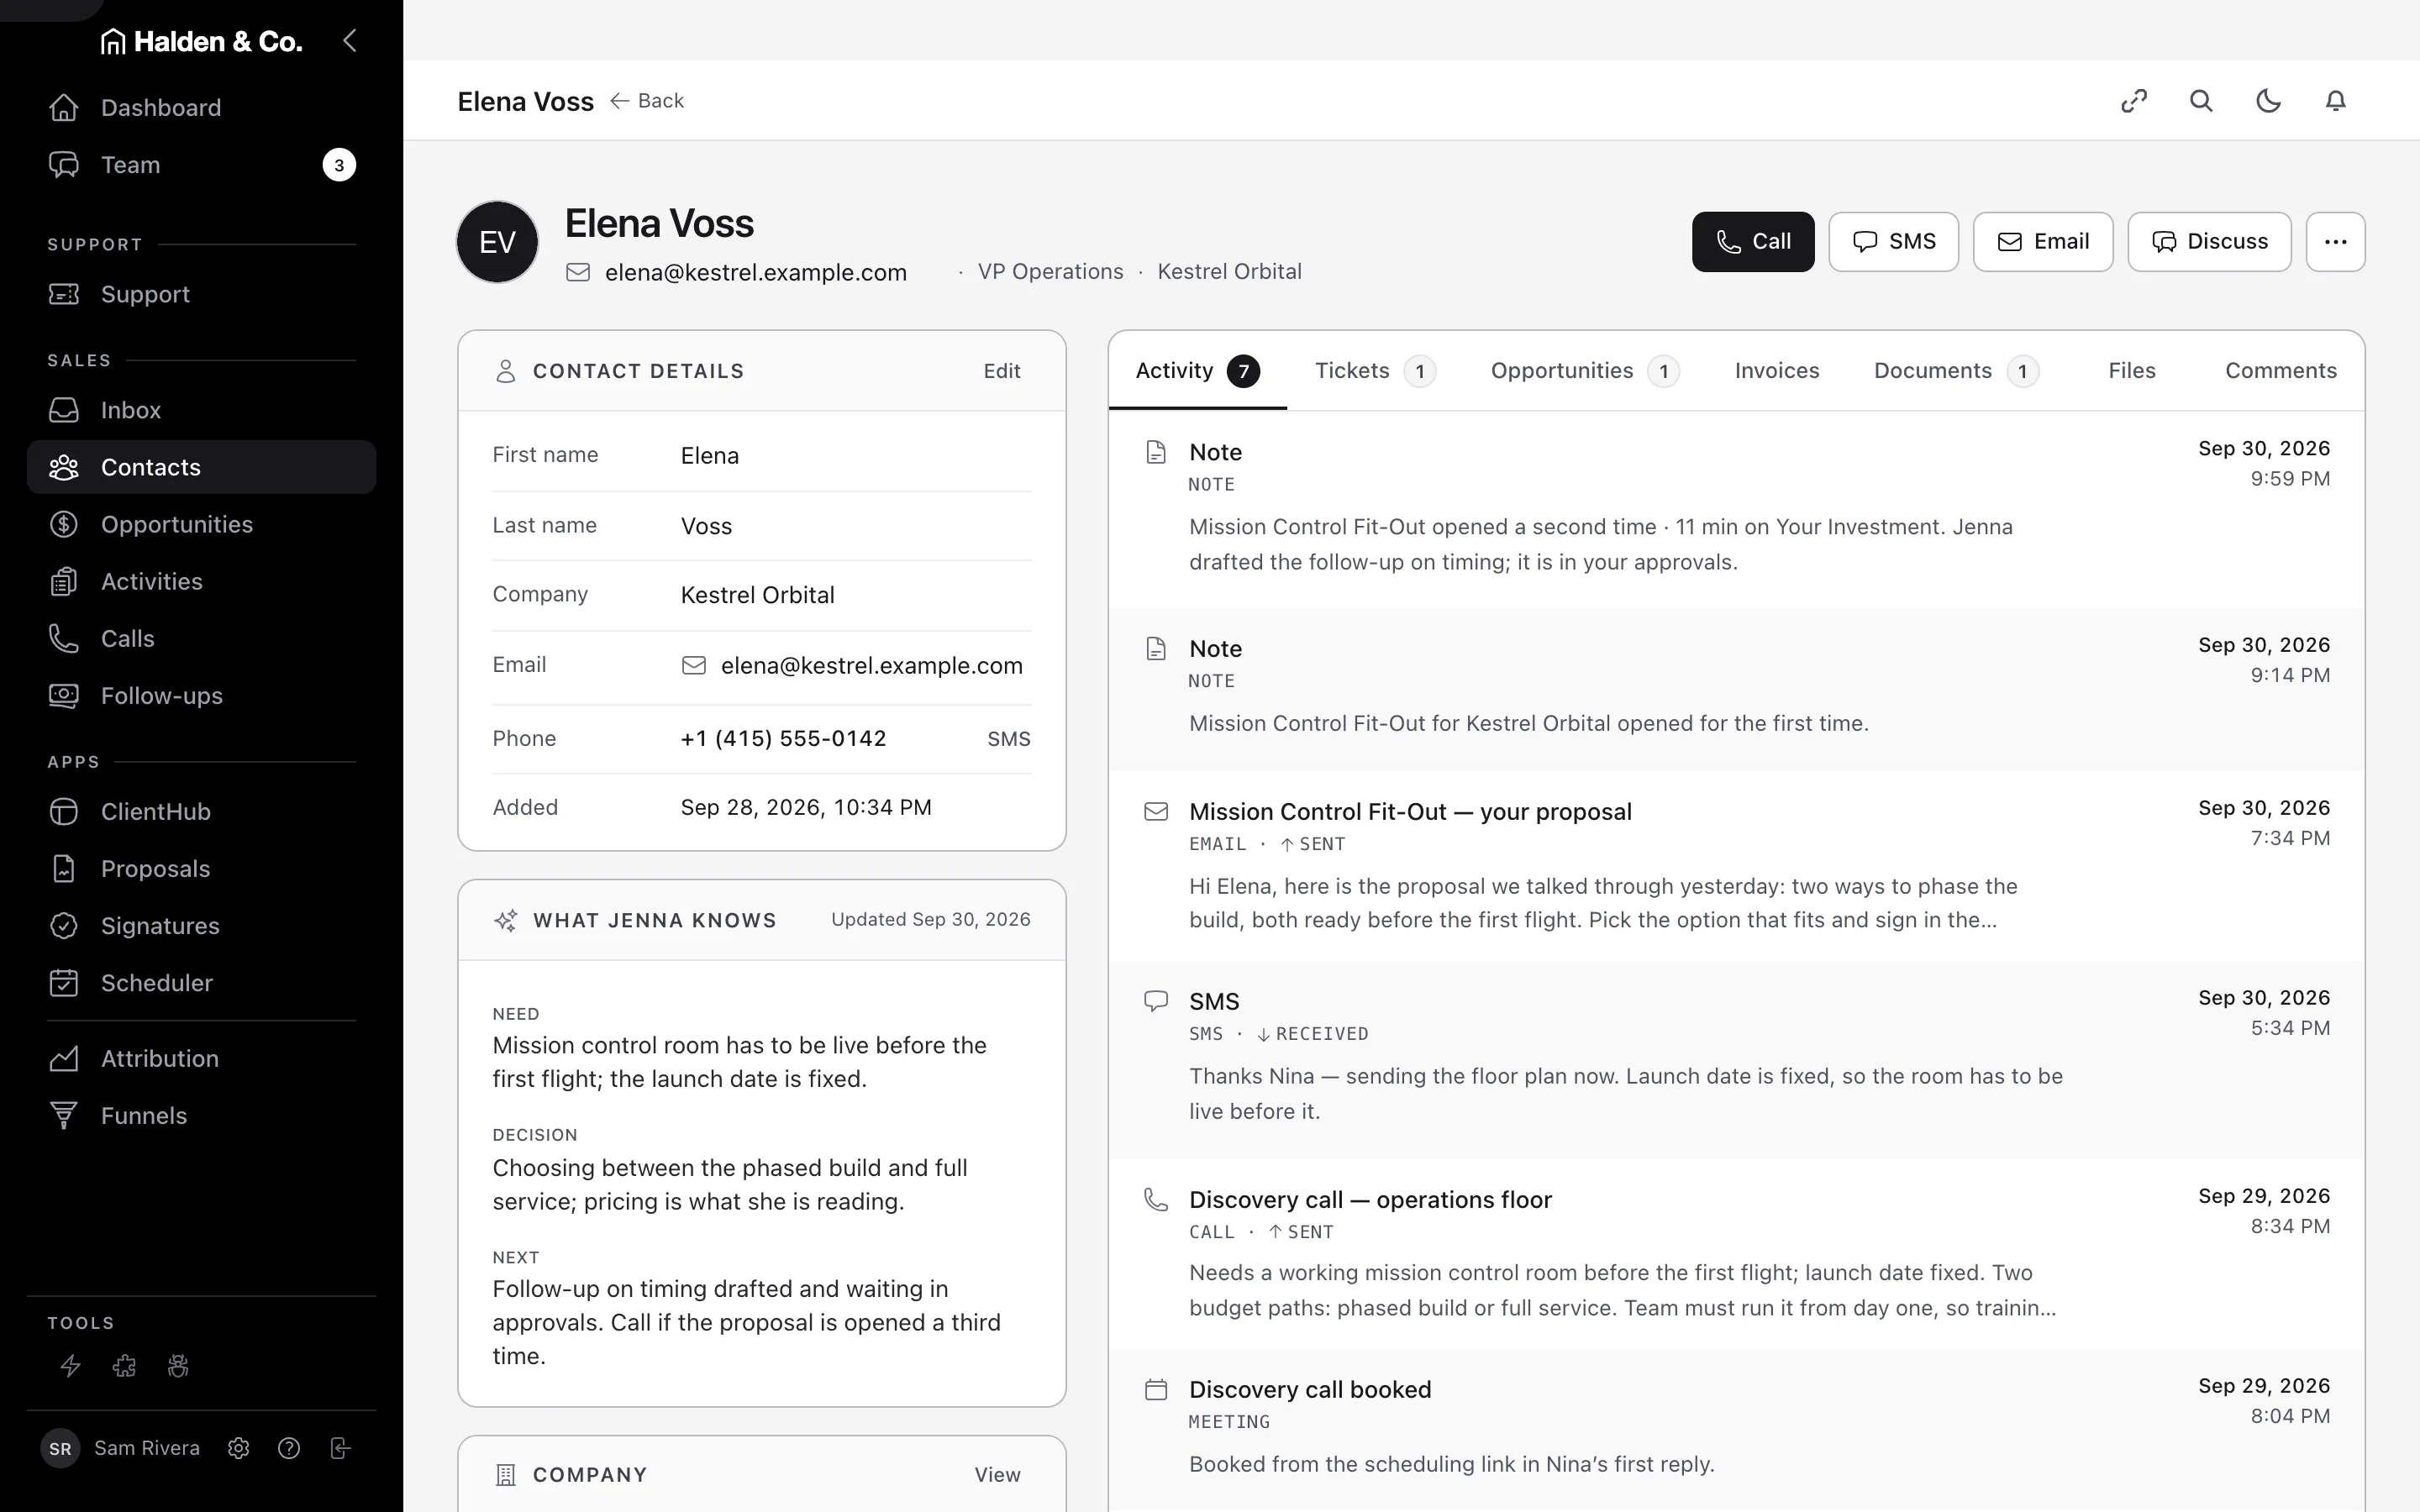Go to Calls in the sidebar
Screen dimensions: 2420x1512
(201, 638)
